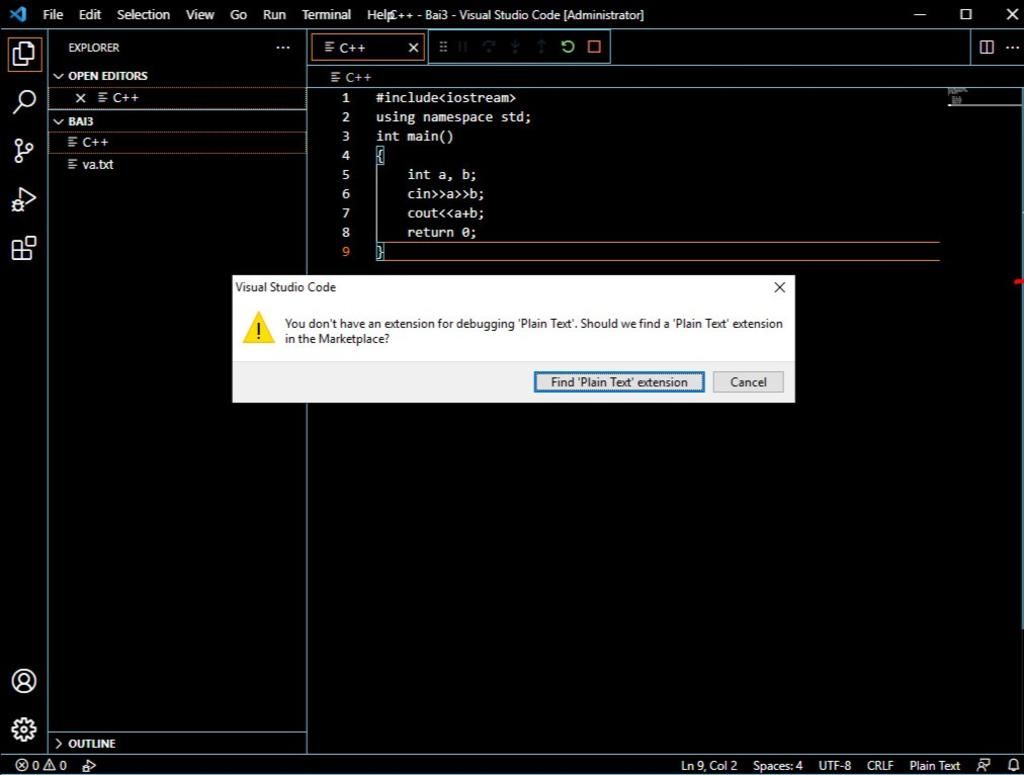Viewport: 1024px width, 775px height.
Task: Click Ln 9, Col 2 in status bar
Action: (x=709, y=765)
